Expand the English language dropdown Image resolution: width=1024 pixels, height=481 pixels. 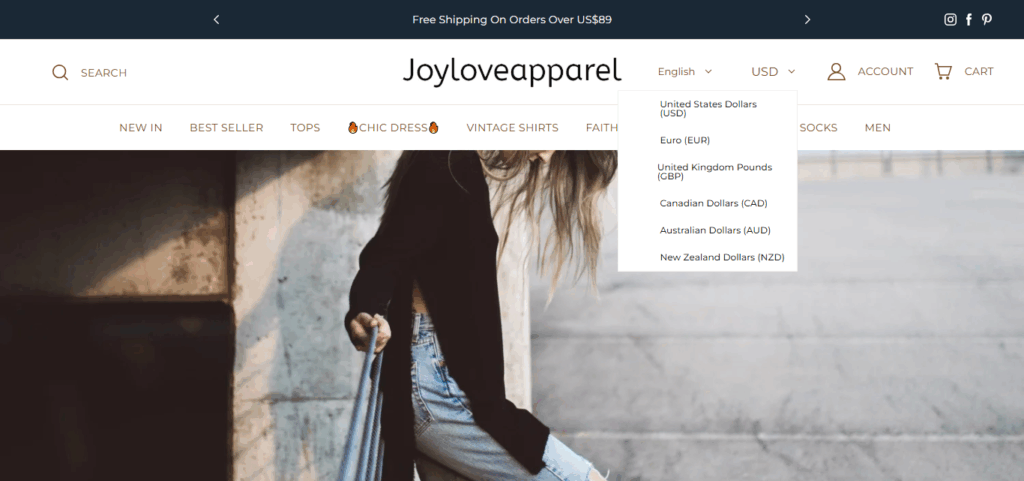(685, 72)
